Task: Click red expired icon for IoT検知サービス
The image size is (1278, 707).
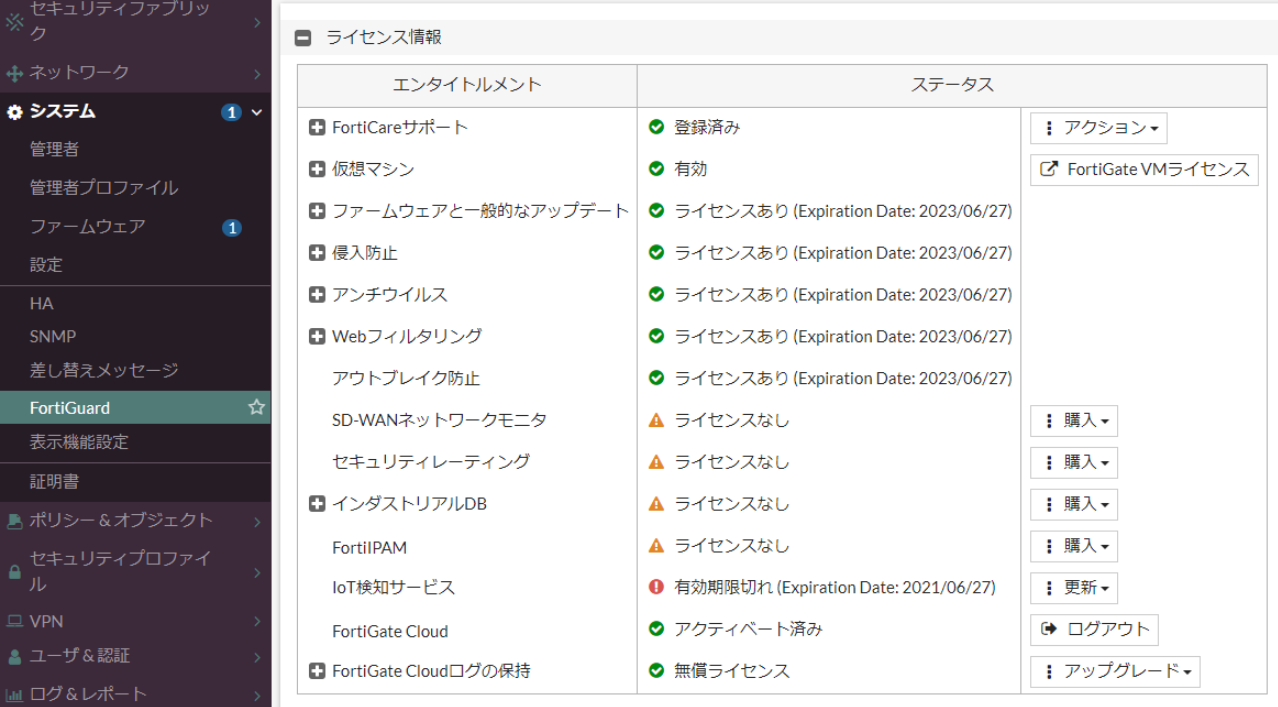Action: (x=656, y=587)
